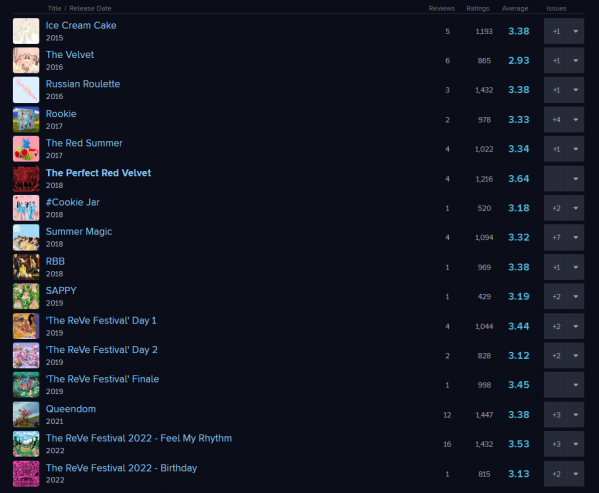Expand the dropdown arrow for Ice Cream Cake
The image size is (599, 493).
[x=576, y=31]
